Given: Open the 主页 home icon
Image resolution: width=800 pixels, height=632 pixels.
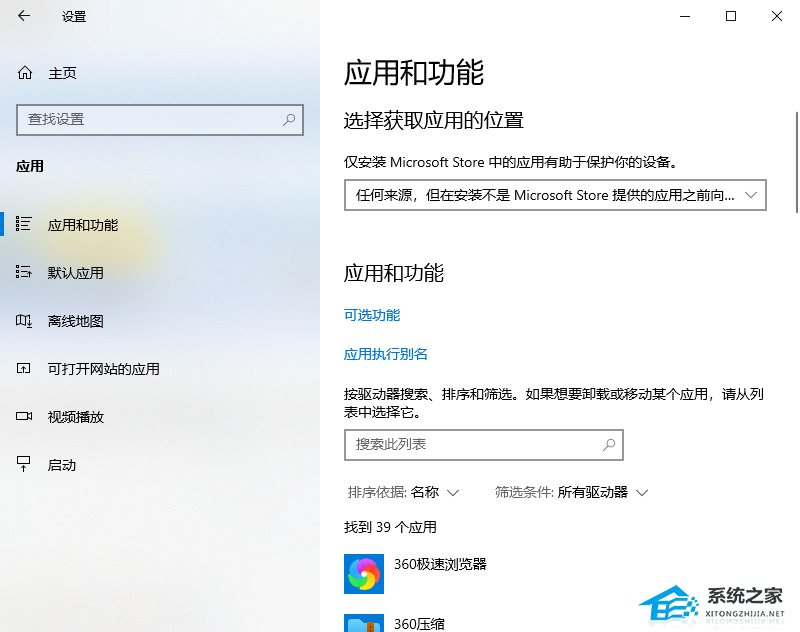Looking at the screenshot, I should pyautogui.click(x=25, y=73).
